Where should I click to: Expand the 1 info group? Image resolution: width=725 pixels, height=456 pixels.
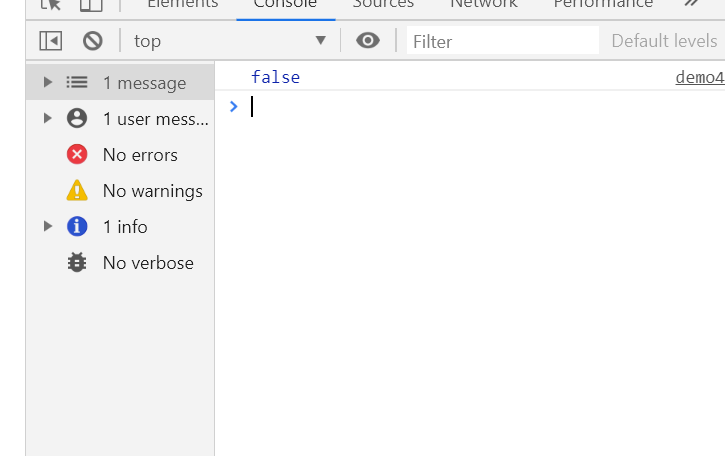click(47, 227)
